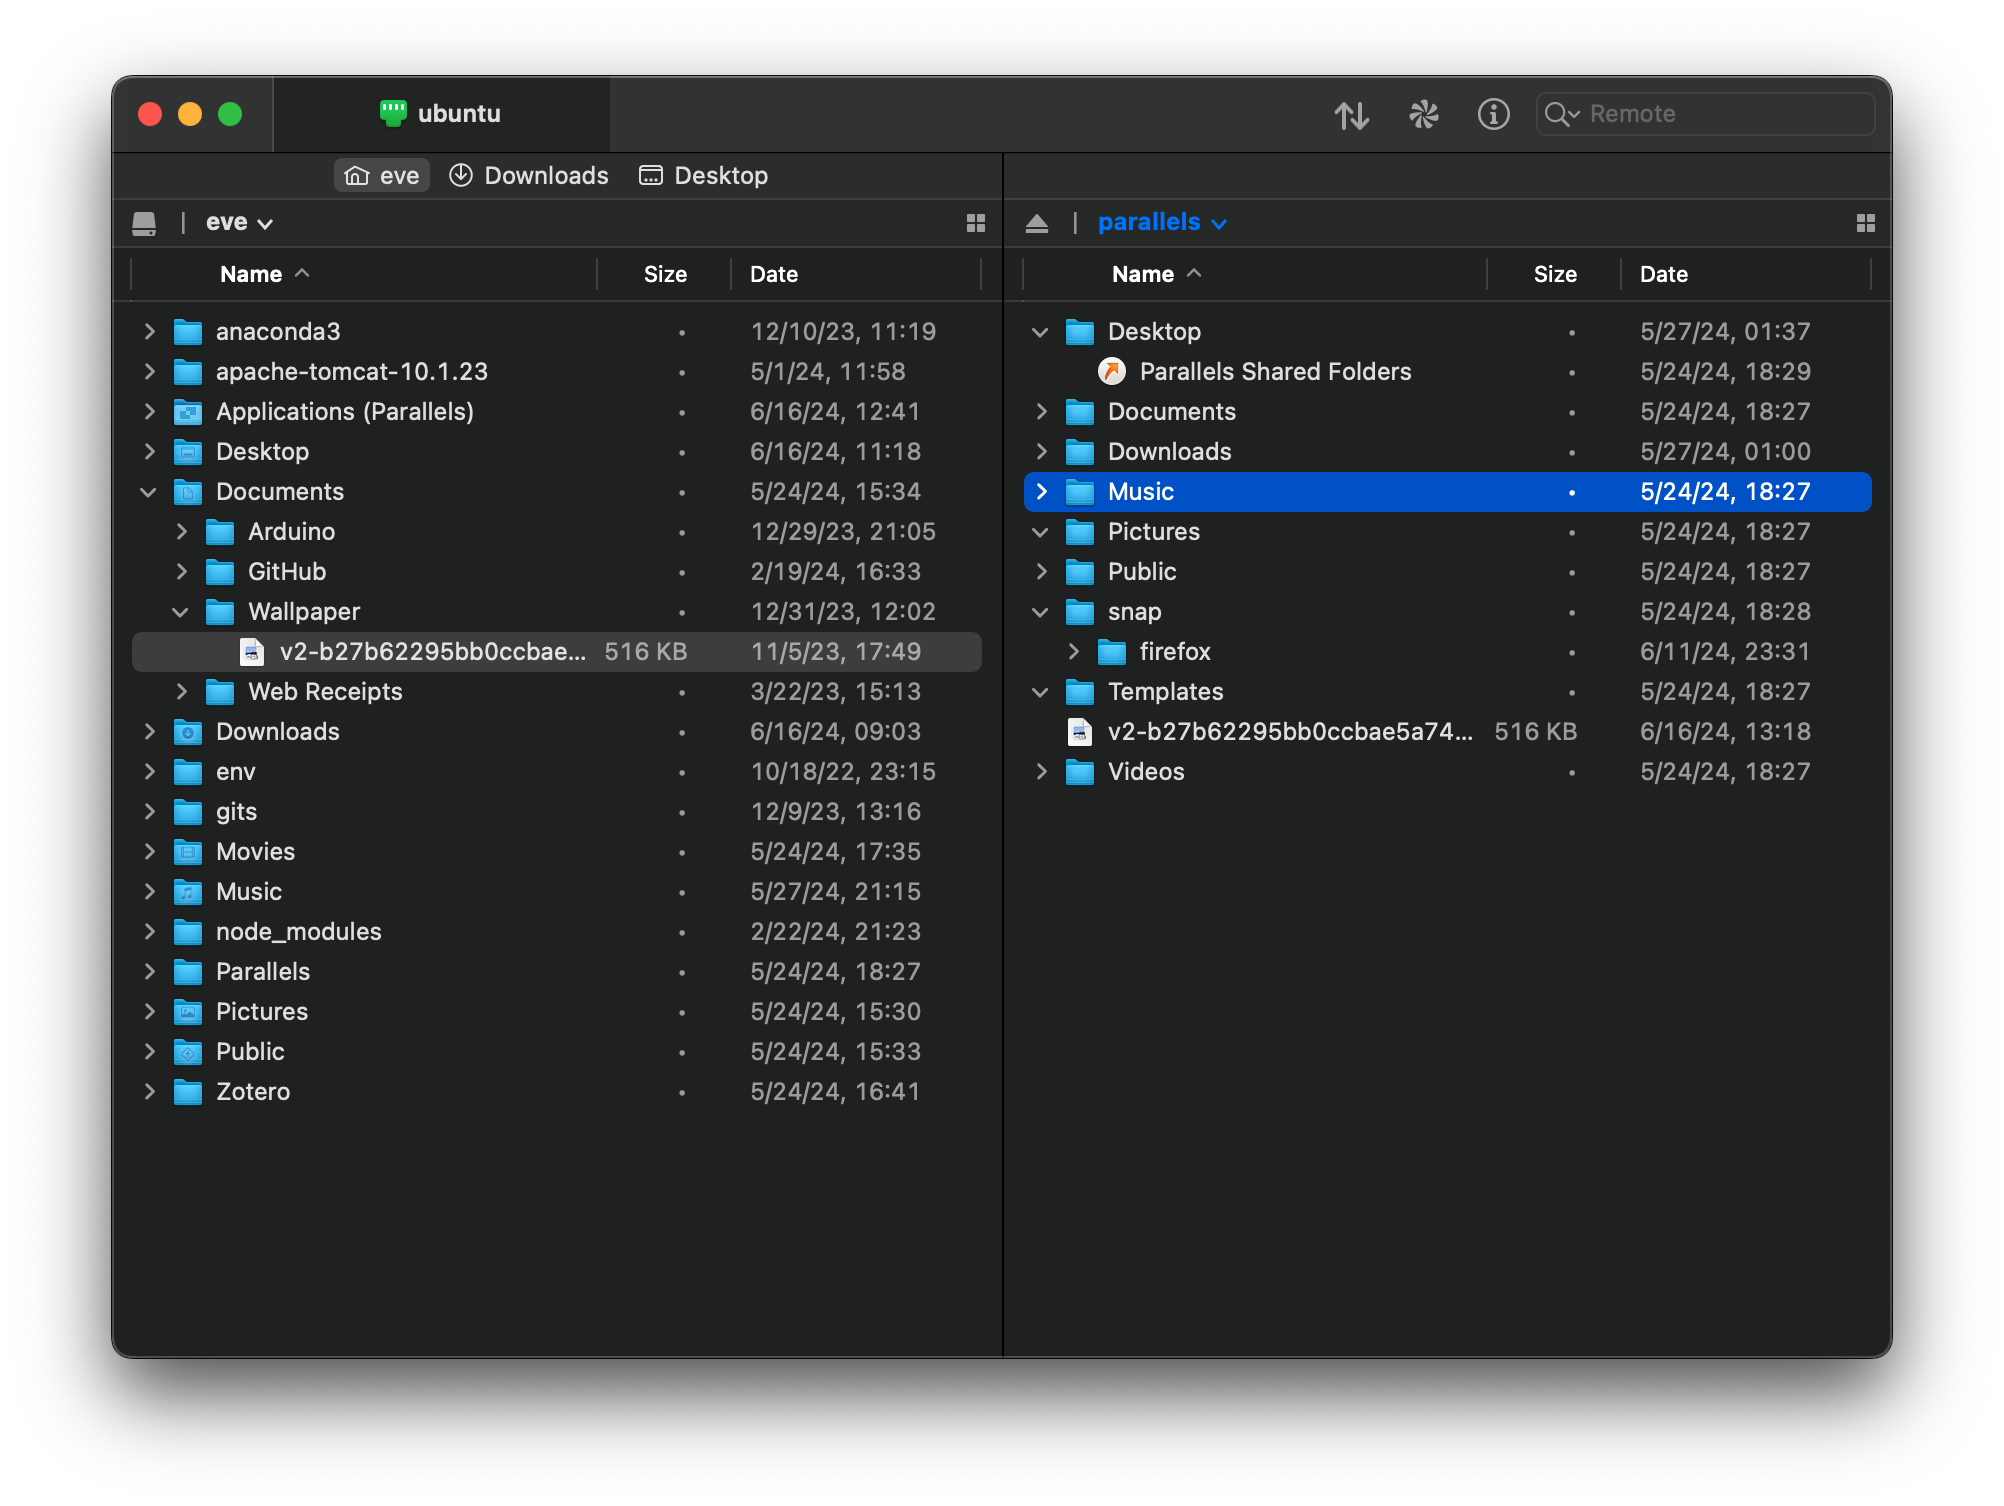Image resolution: width=2004 pixels, height=1506 pixels.
Task: Expand the remote Music folder
Action: point(1041,492)
